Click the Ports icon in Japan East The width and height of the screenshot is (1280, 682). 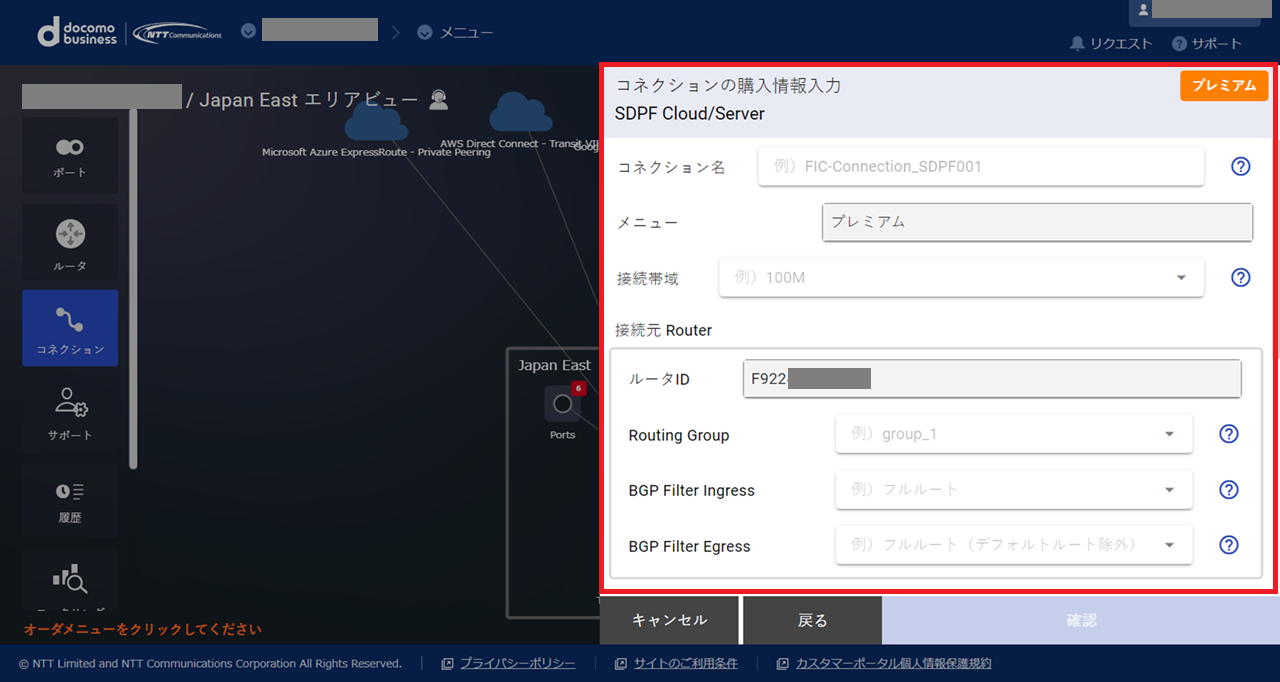tap(562, 405)
